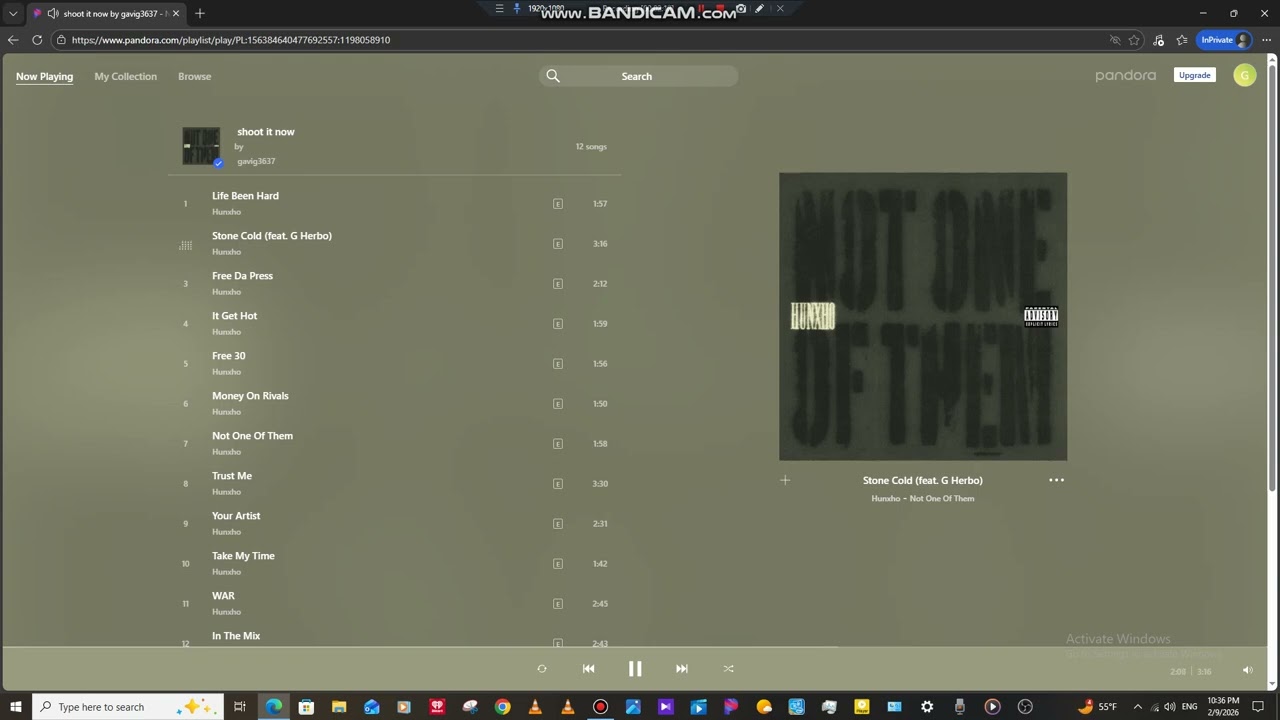1280x720 pixels.
Task: Reload the Pandora page
Action: tap(37, 40)
